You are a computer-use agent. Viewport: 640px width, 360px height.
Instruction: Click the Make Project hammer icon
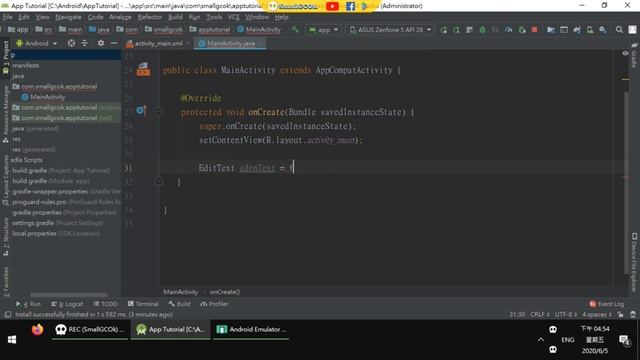295,29
